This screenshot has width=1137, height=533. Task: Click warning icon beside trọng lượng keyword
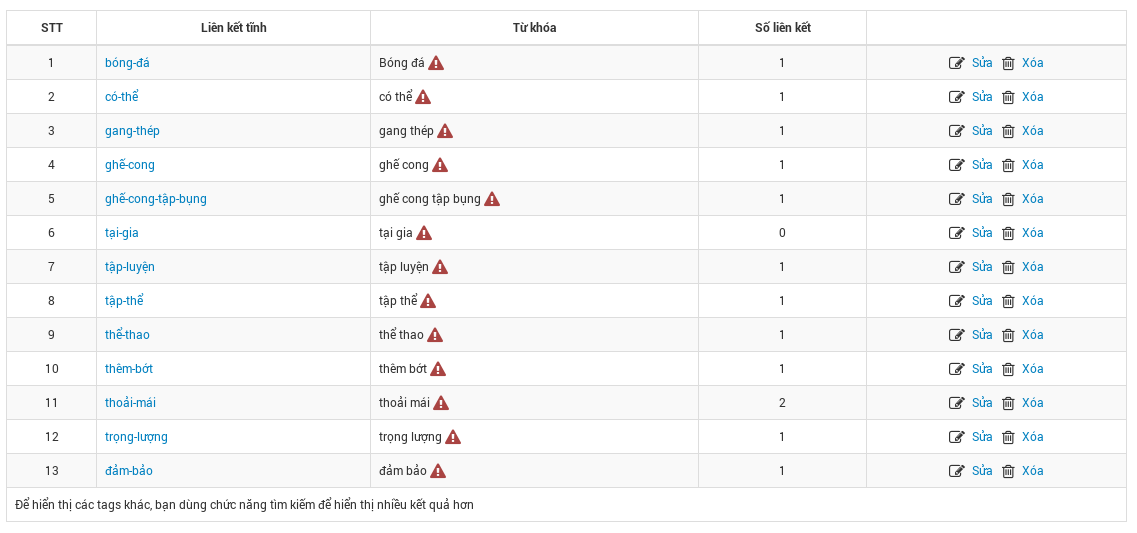tap(452, 437)
